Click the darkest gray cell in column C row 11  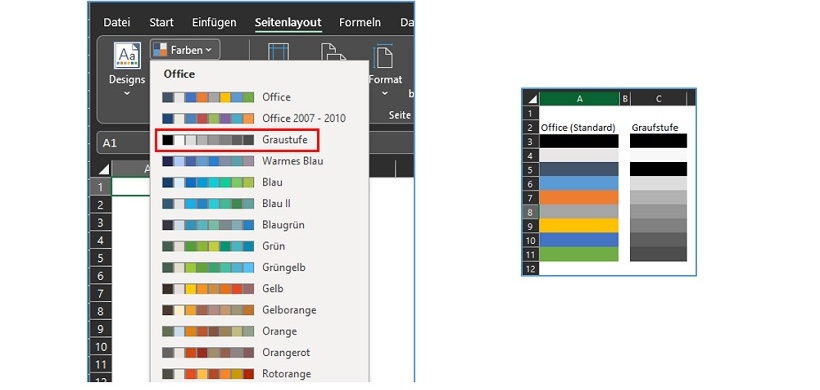point(658,254)
